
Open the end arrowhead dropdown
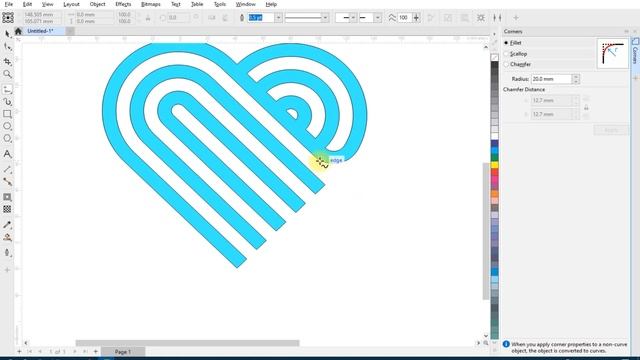pyautogui.click(x=378, y=18)
